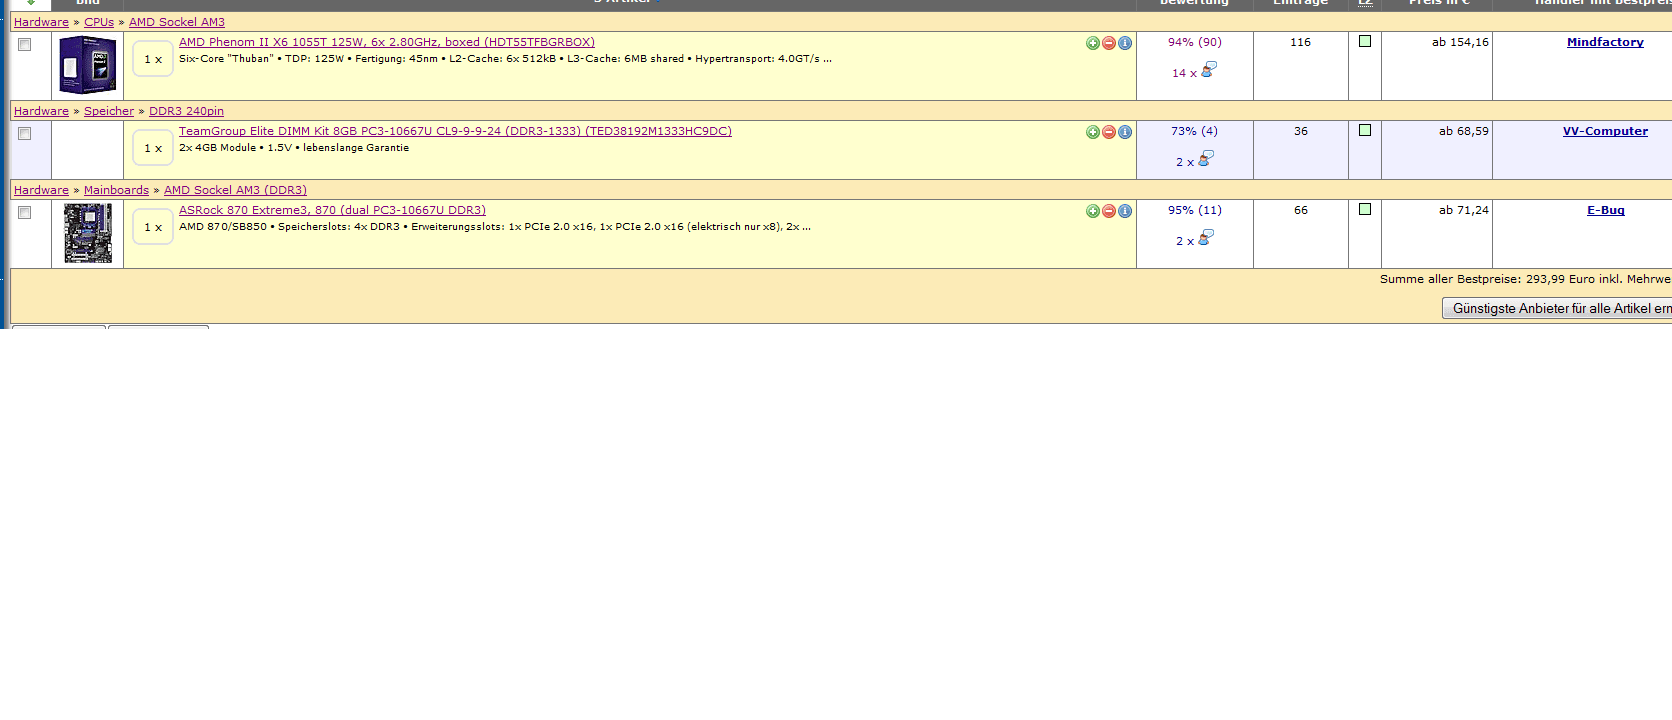Select the AMD Phenom II X6 row checkbox

25,45
